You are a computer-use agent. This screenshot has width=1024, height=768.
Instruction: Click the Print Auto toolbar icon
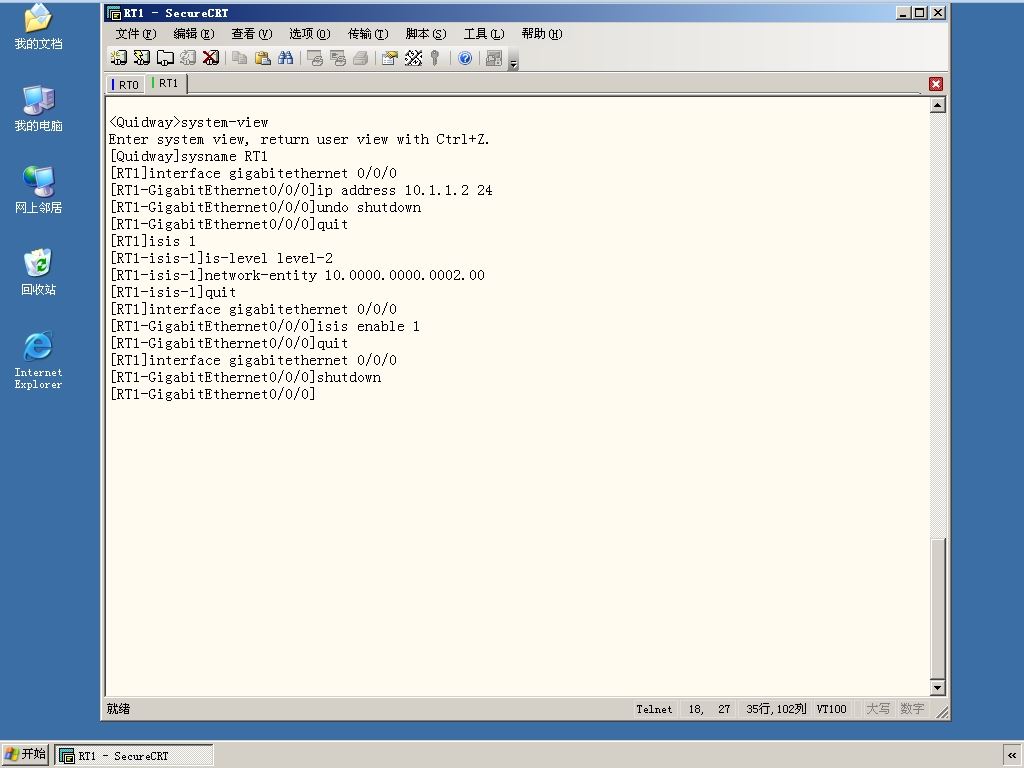[x=360, y=58]
